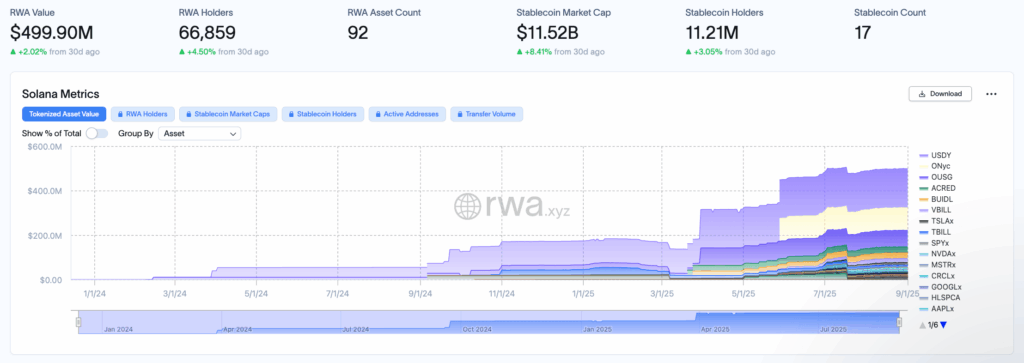Hide SPYx series in legend
1024x363 pixels.
pyautogui.click(x=936, y=243)
